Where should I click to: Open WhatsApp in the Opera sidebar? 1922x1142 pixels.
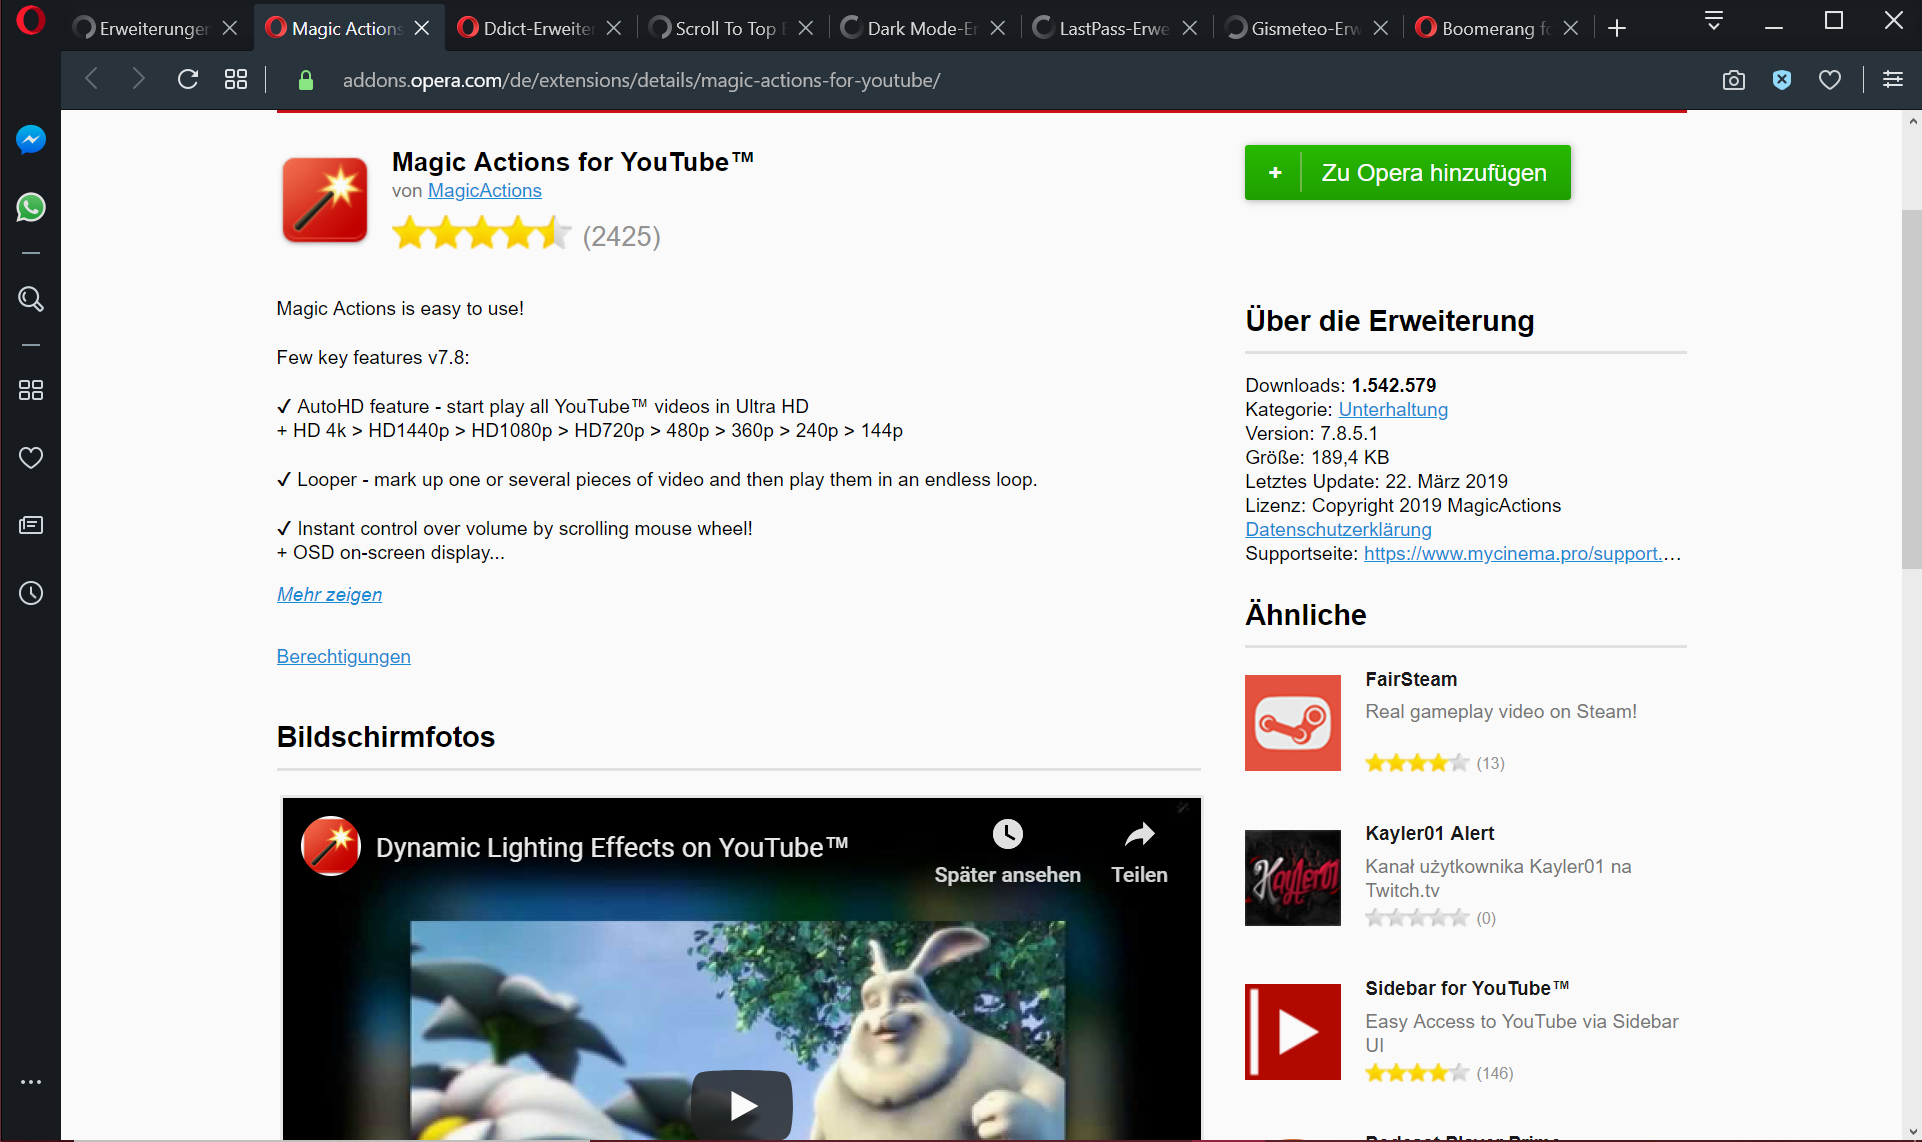[31, 207]
